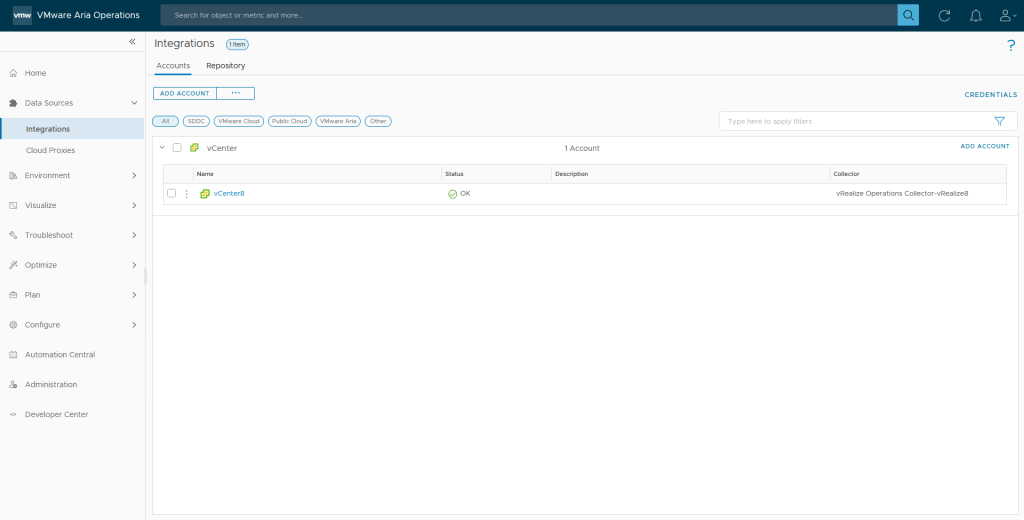Click the Optimize wand icon

pyautogui.click(x=13, y=265)
